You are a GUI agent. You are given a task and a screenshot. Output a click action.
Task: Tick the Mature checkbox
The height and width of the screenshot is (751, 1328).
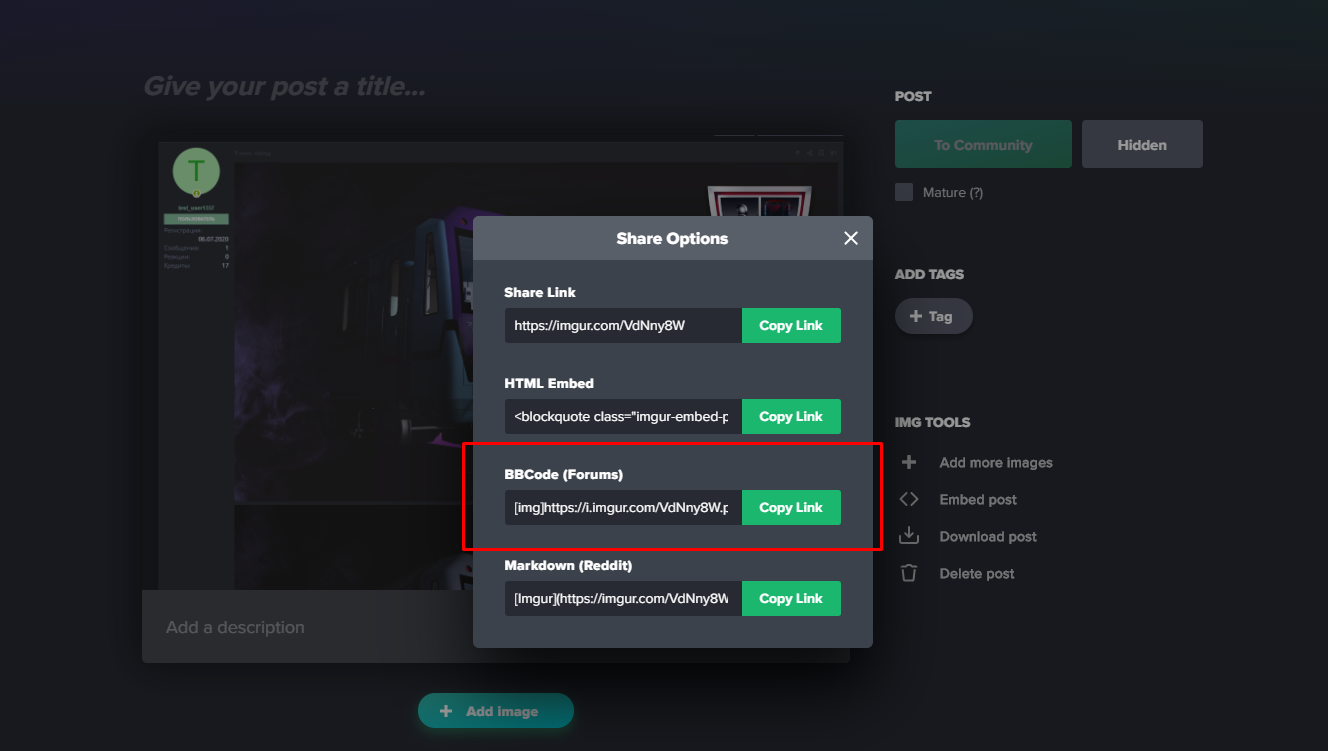click(904, 192)
